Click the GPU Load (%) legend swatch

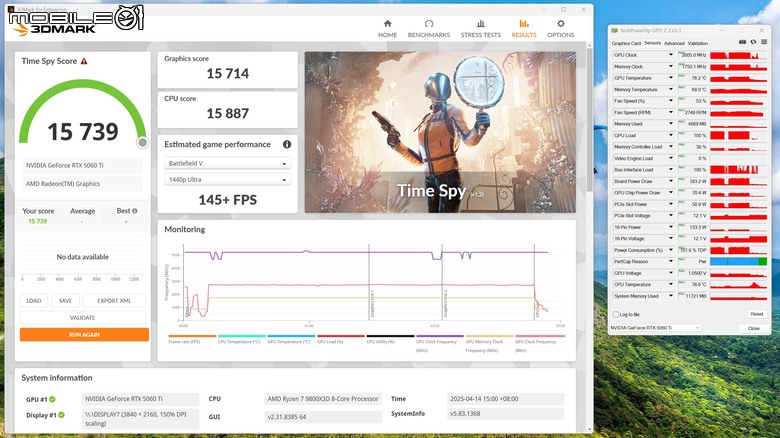click(341, 336)
